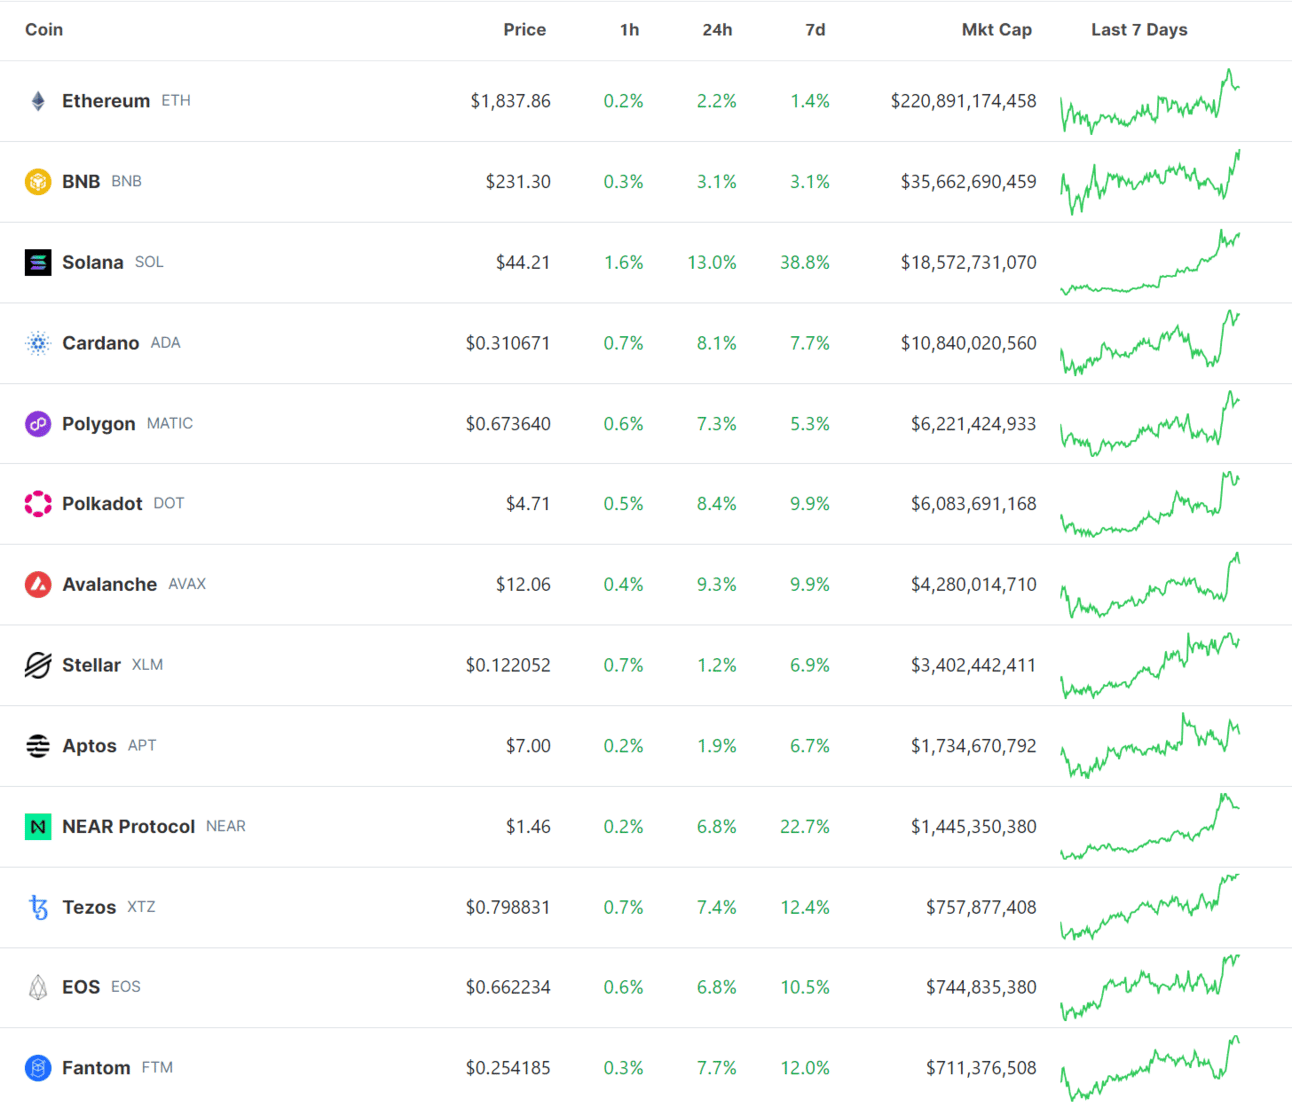Sort by Mkt Cap column header
The image size is (1292, 1108).
point(996,30)
